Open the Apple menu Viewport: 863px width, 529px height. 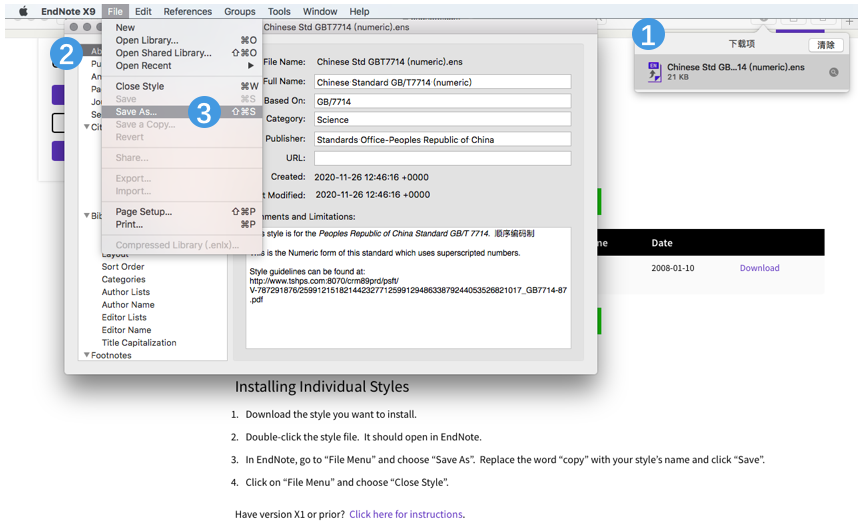[x=23, y=12]
